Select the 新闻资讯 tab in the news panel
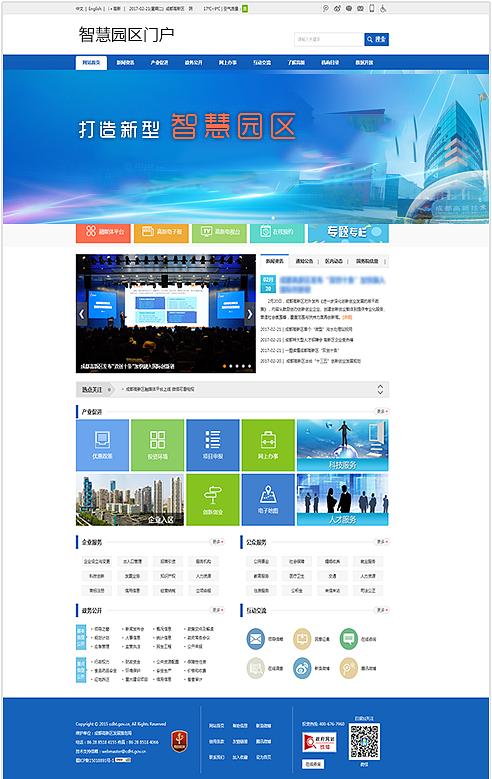 274,261
